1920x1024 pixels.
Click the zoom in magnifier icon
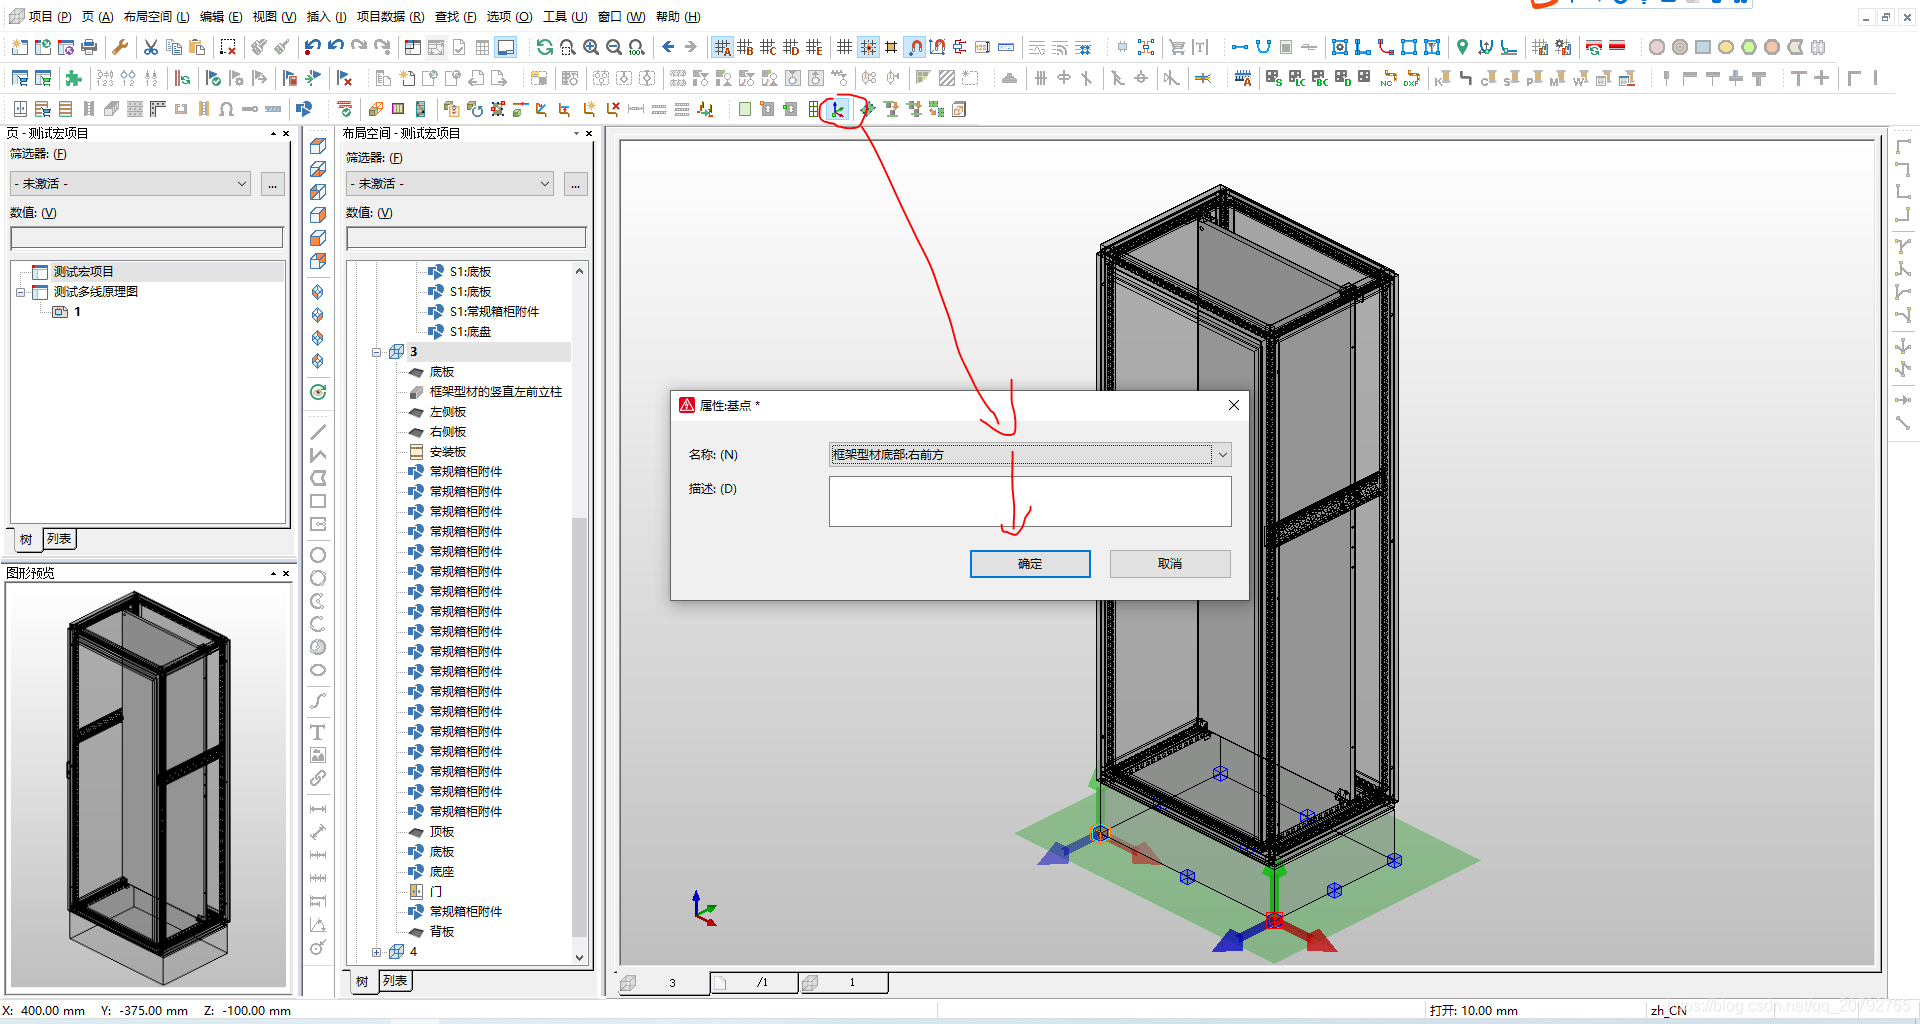click(591, 47)
